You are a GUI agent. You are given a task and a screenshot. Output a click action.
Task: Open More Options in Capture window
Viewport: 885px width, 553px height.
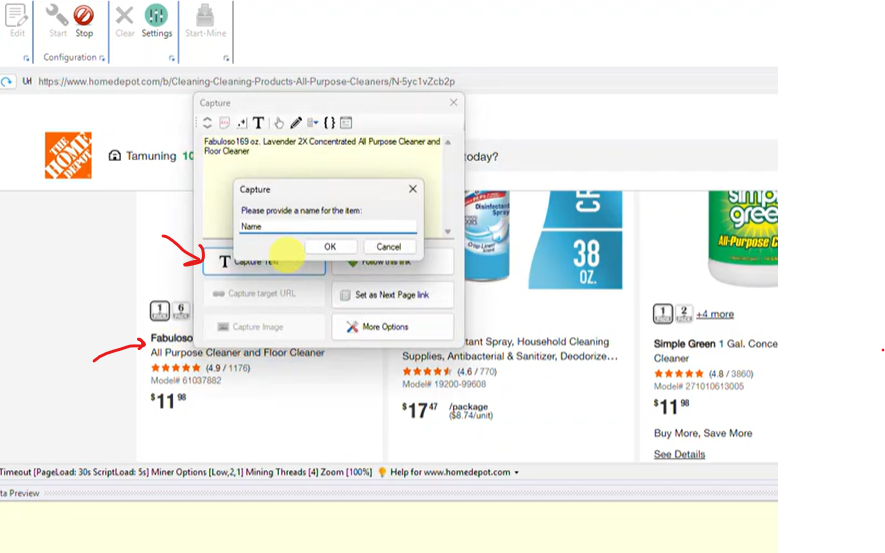[392, 327]
